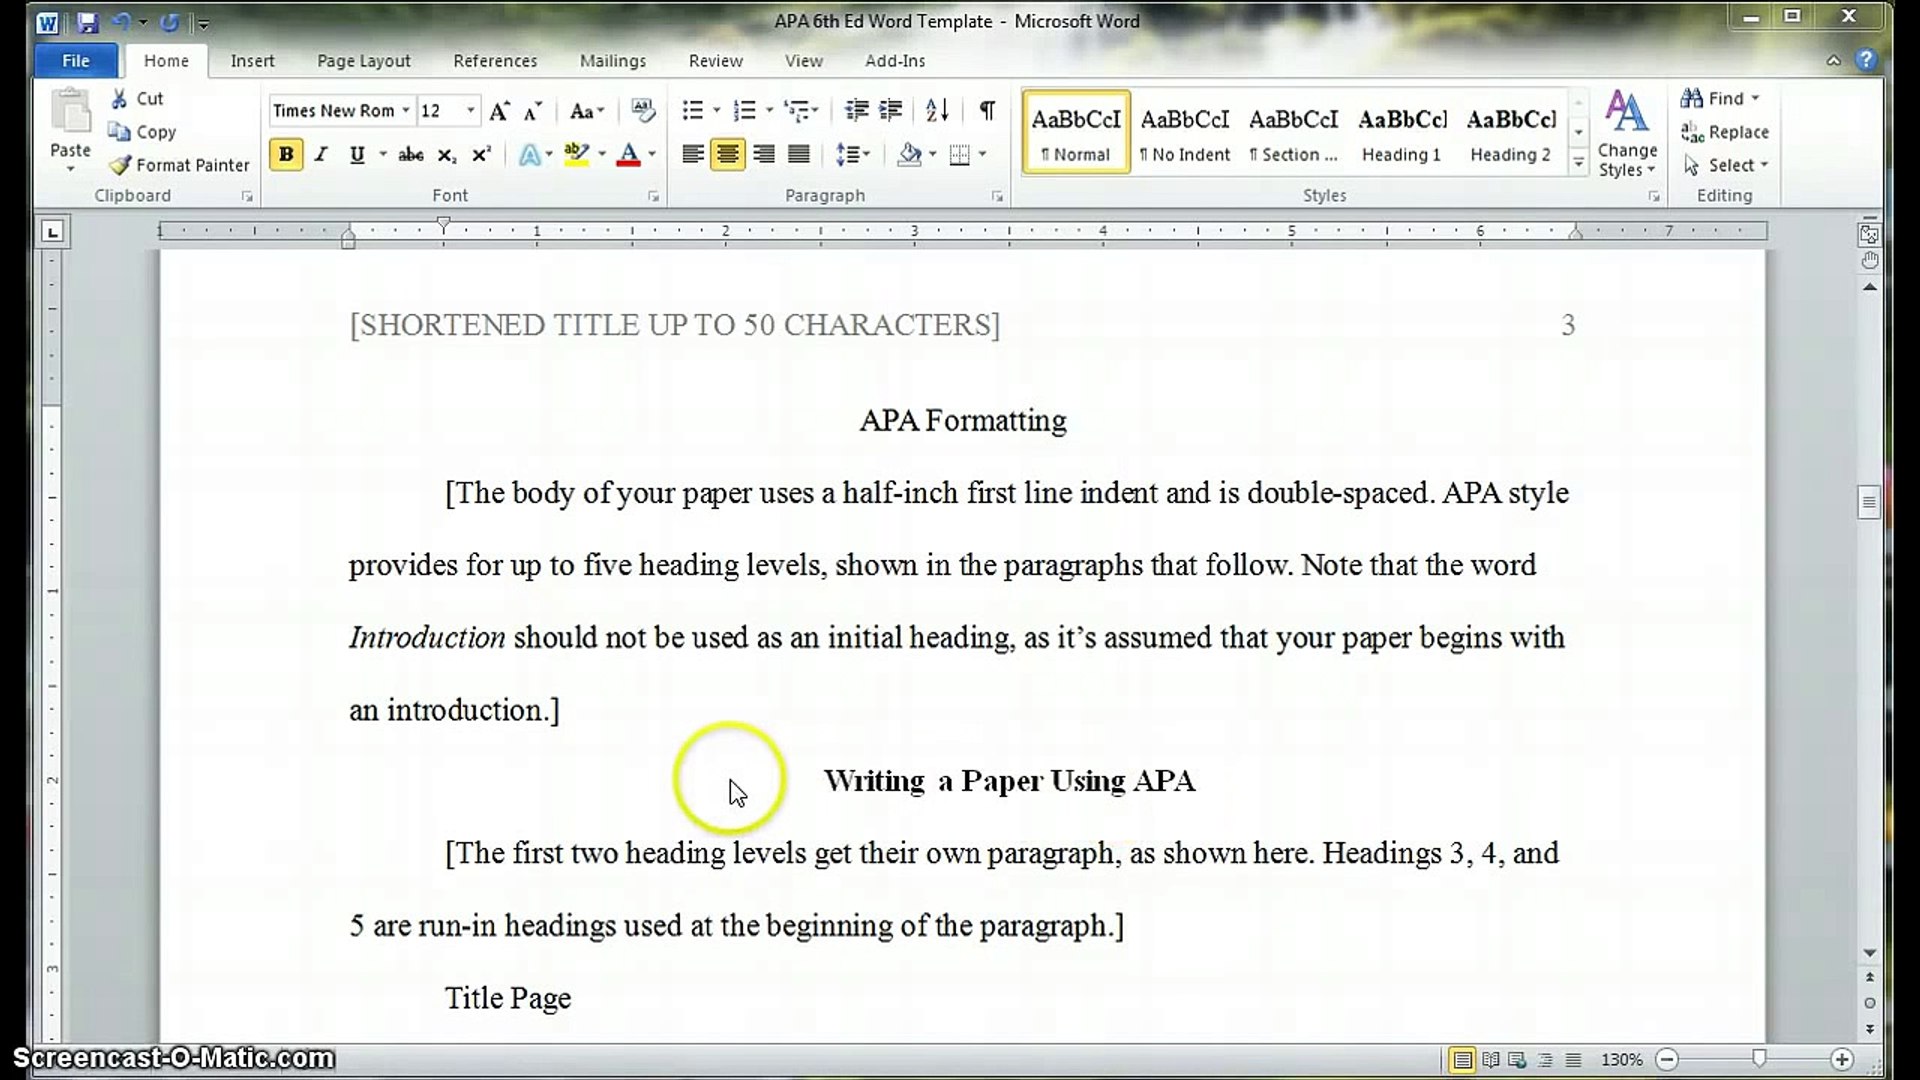The height and width of the screenshot is (1080, 1920).
Task: Click the Show/Hide paragraph marks icon
Action: click(x=987, y=110)
